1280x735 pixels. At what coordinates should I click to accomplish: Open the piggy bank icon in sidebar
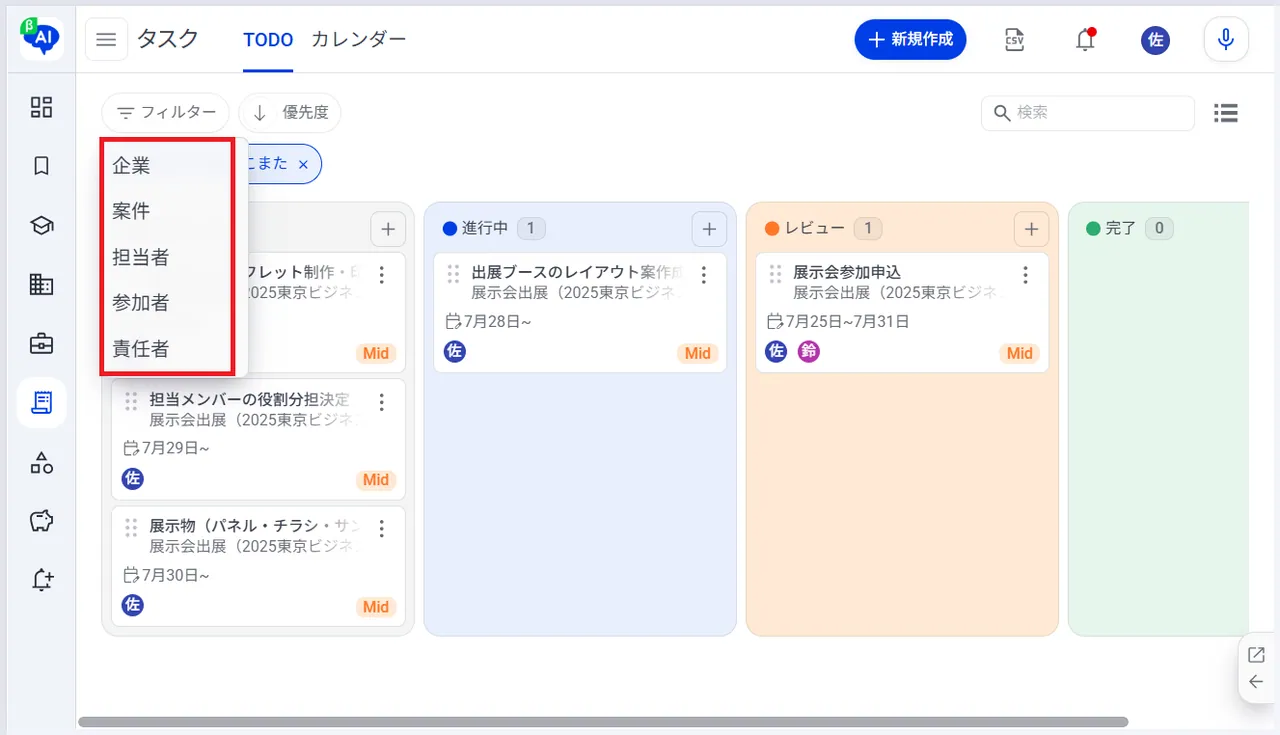(41, 521)
